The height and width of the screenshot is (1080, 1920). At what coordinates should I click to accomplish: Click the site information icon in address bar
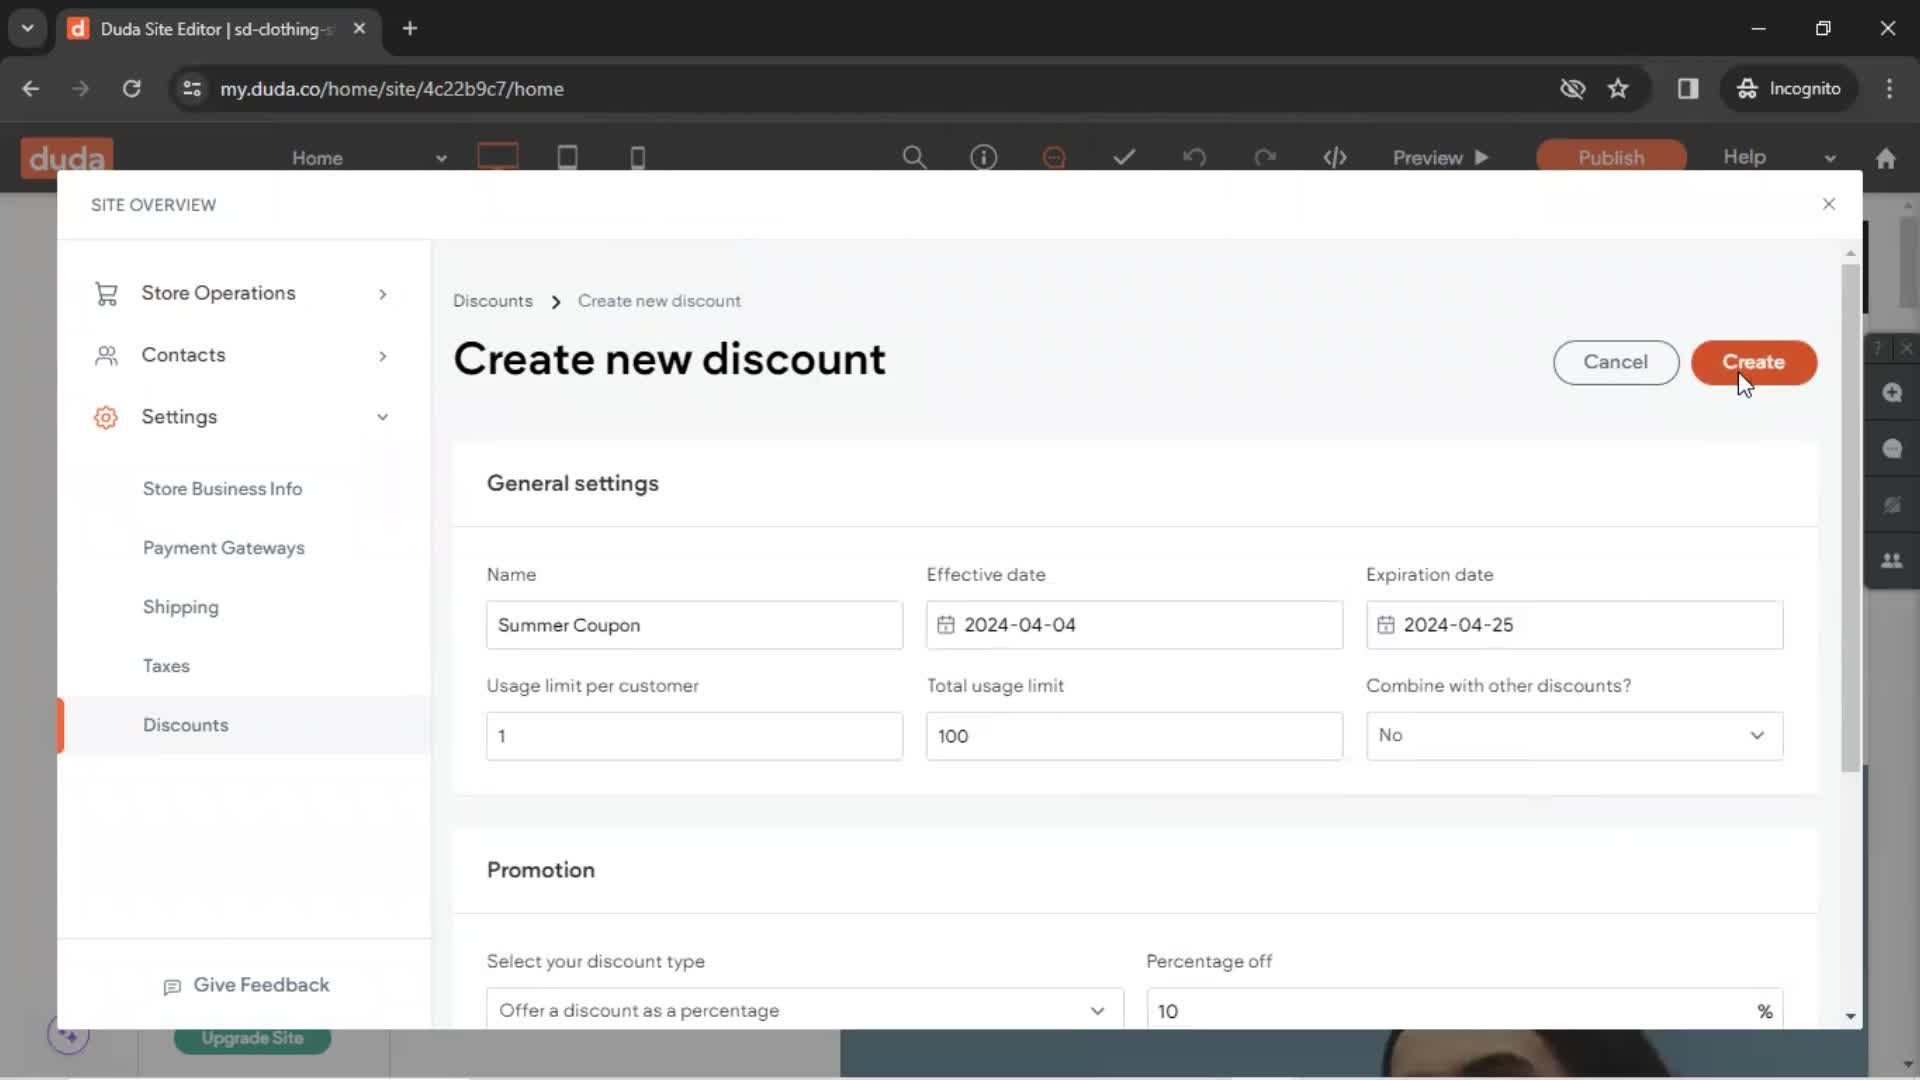192,88
